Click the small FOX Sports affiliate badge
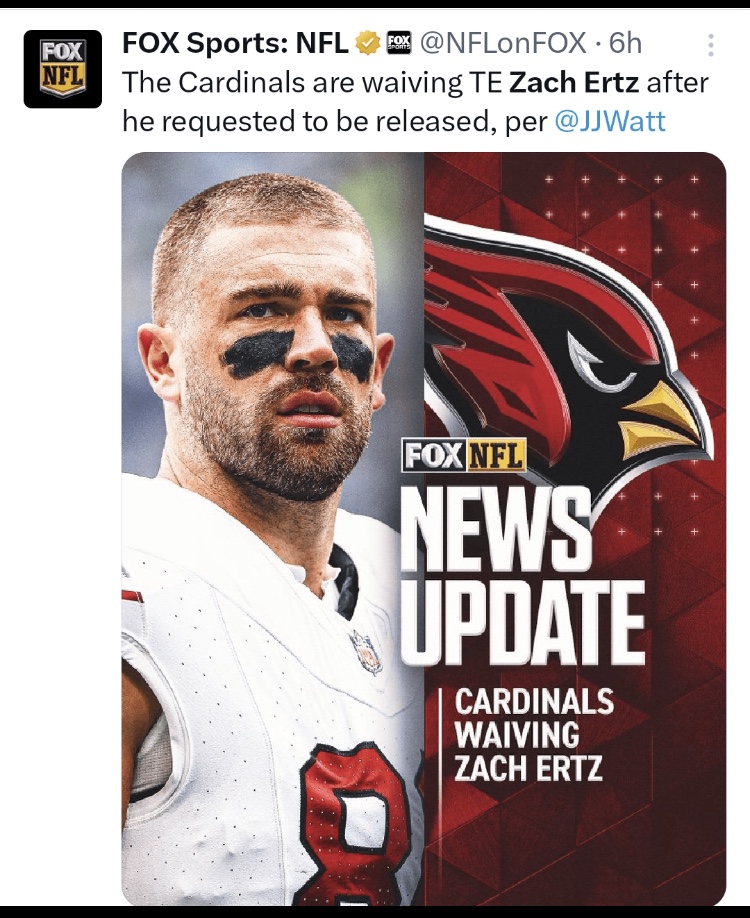Image resolution: width=750 pixels, height=918 pixels. click(399, 43)
